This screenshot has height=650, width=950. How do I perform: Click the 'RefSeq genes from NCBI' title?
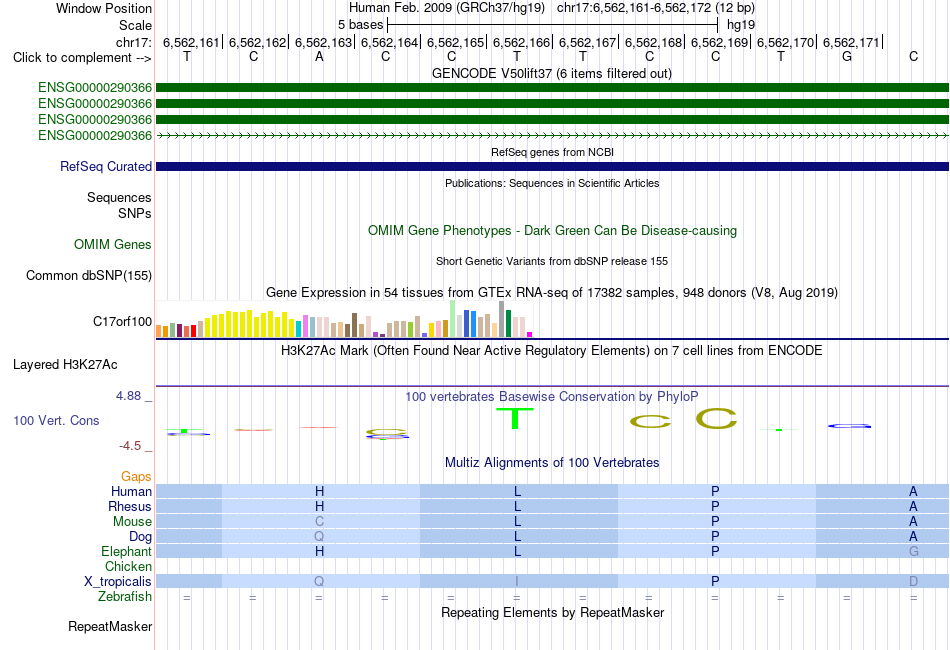(552, 152)
